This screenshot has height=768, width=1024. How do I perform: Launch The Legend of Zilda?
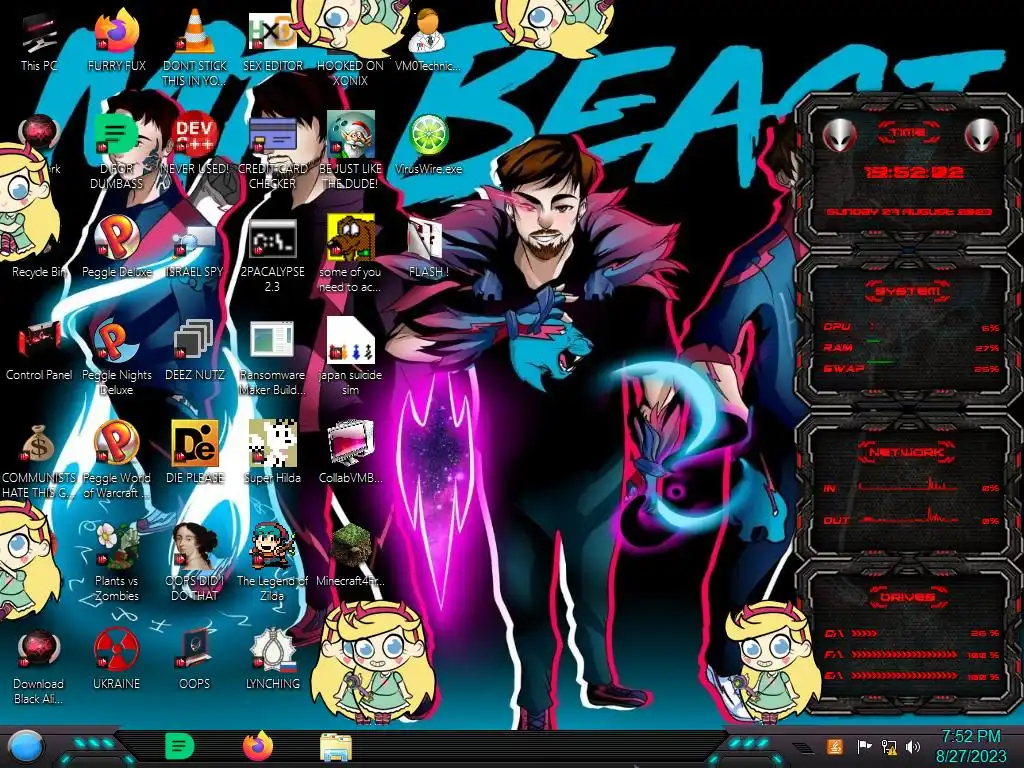click(272, 563)
